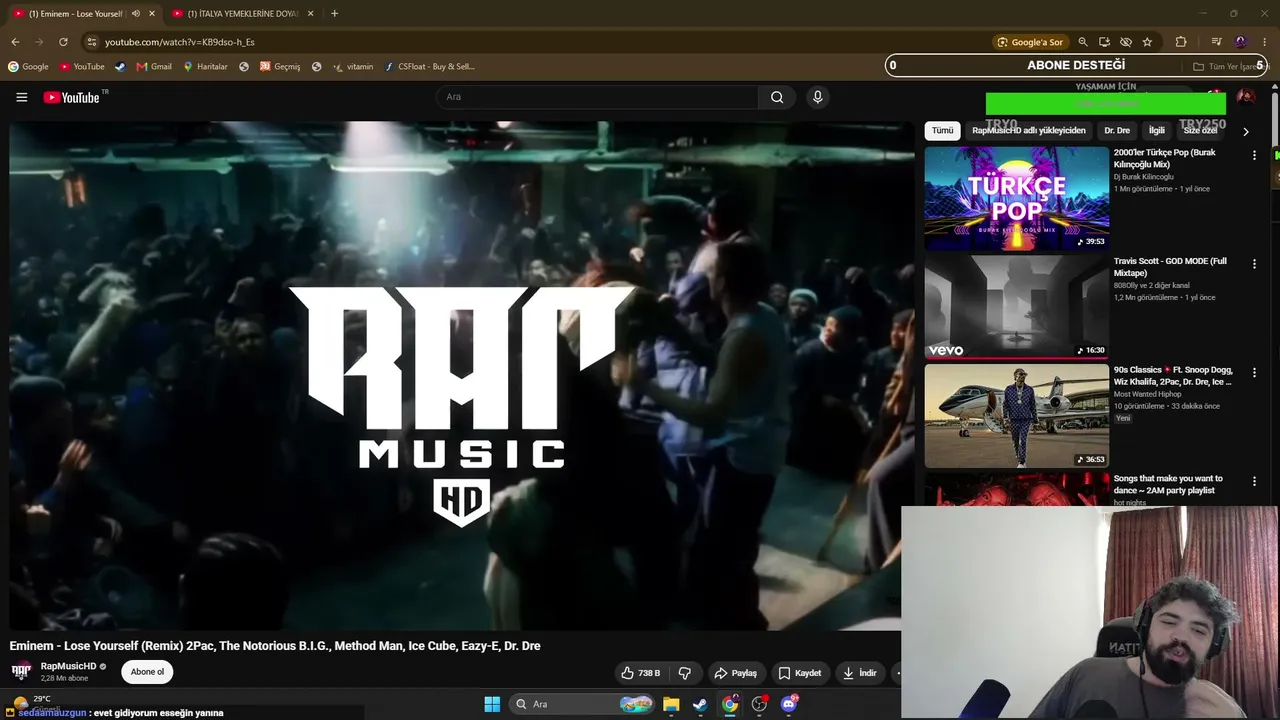Play the Eminem Lose Yourself video player
This screenshot has height=720, width=1280.
tap(461, 376)
